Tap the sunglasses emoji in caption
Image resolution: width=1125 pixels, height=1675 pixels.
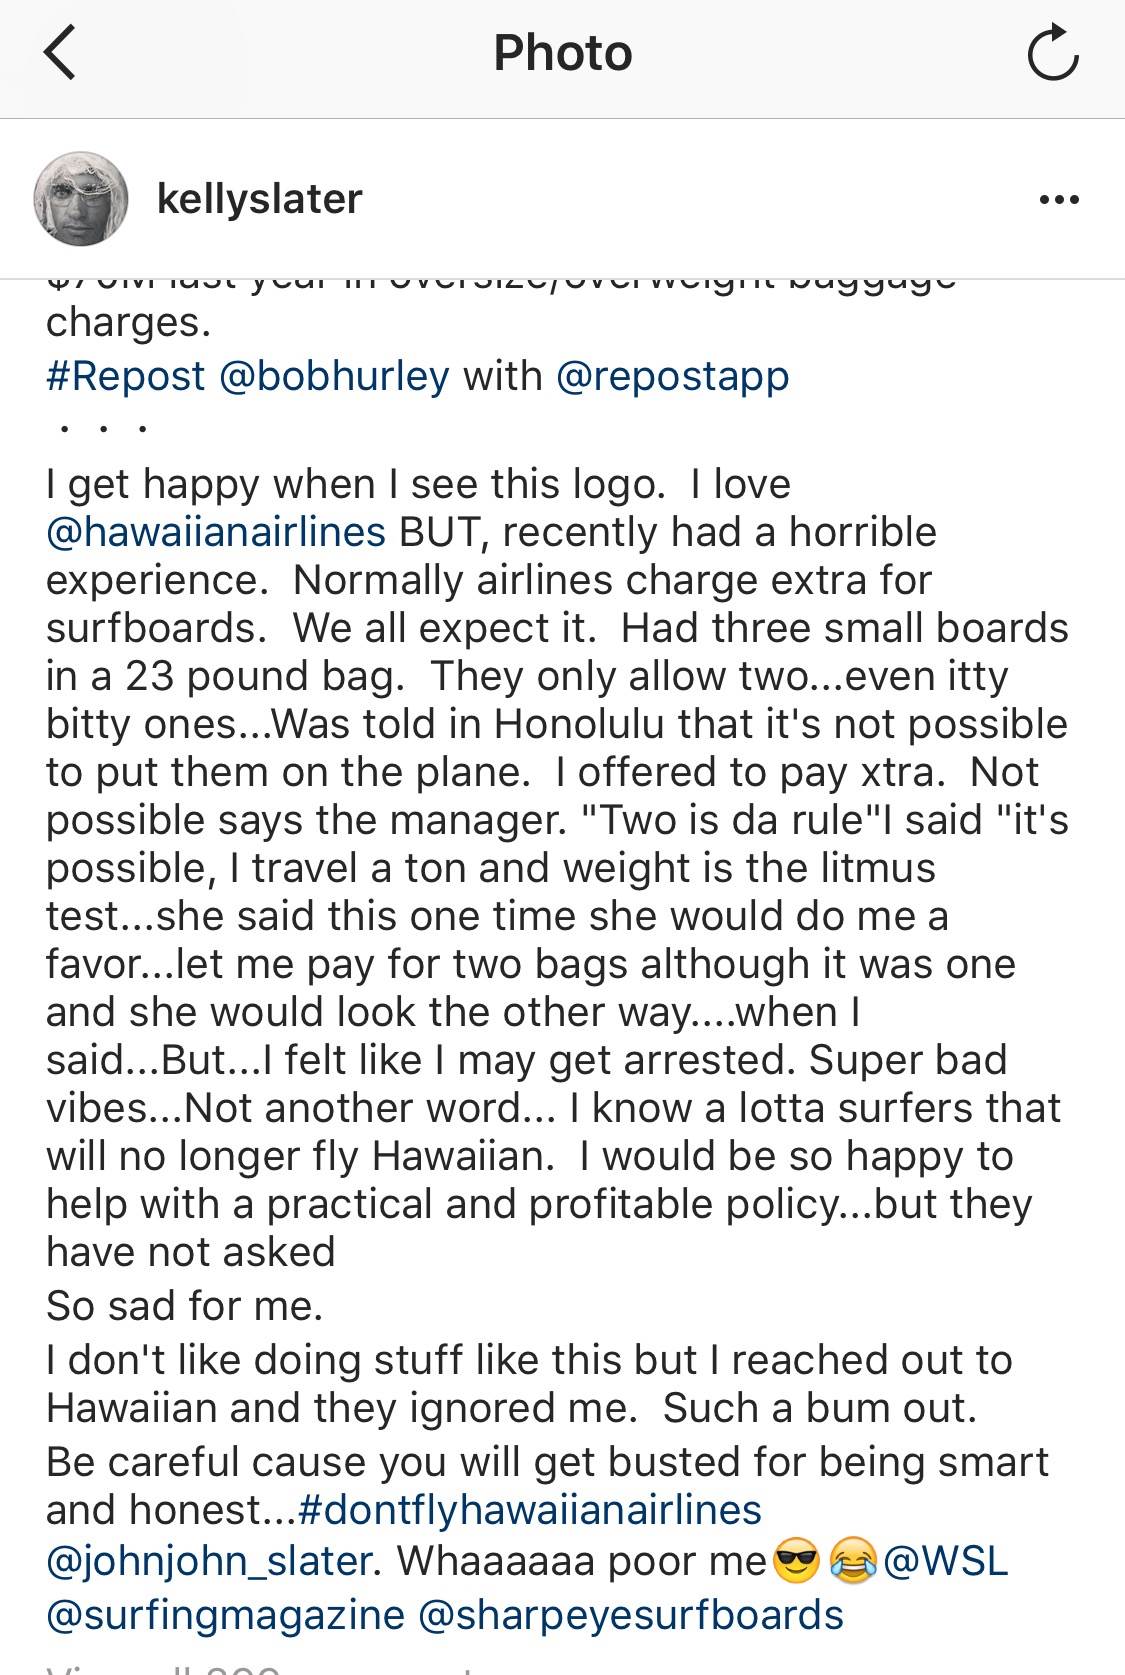[796, 1562]
